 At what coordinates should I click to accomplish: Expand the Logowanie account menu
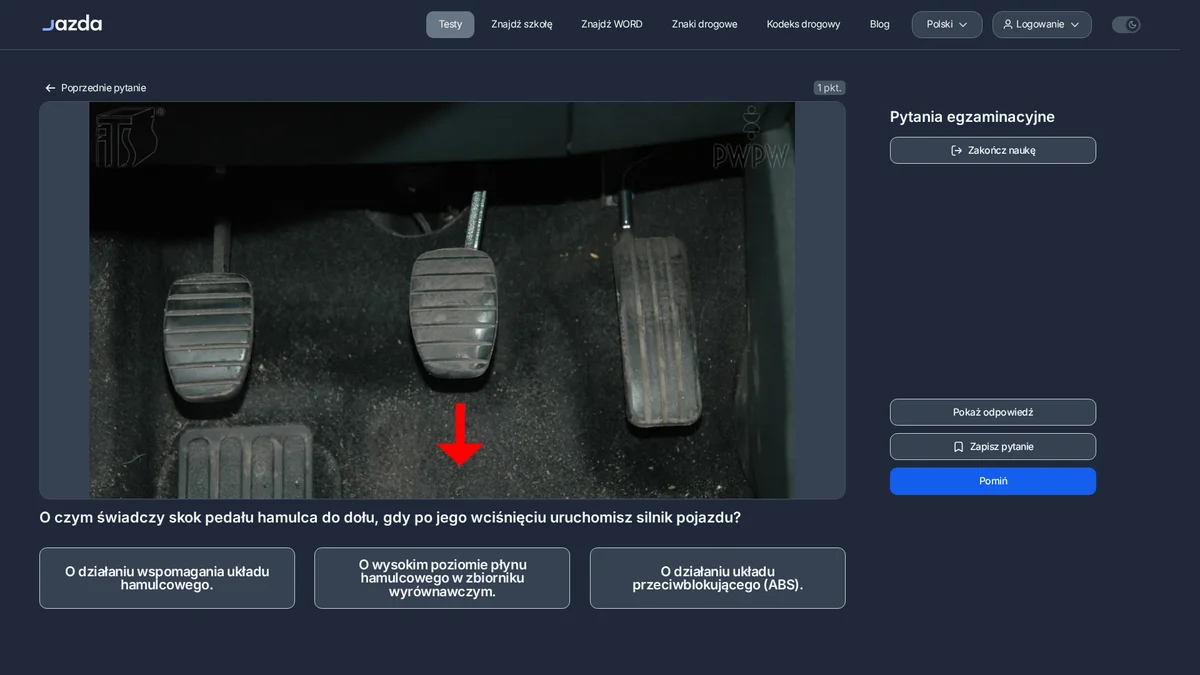click(x=1042, y=24)
